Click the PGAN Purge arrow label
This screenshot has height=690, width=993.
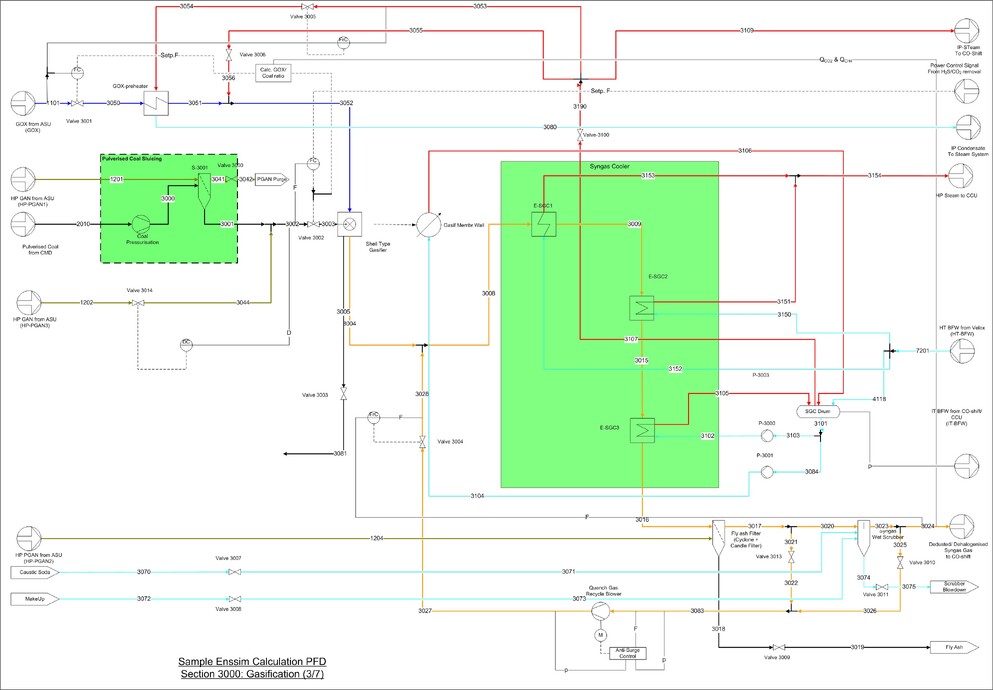click(x=272, y=180)
